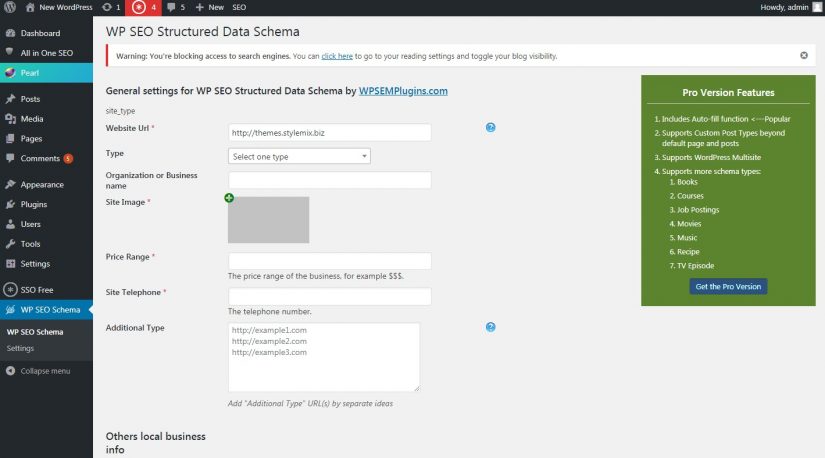This screenshot has width=825, height=458.
Task: Click the SSO Free circle icon
Action: click(10, 289)
